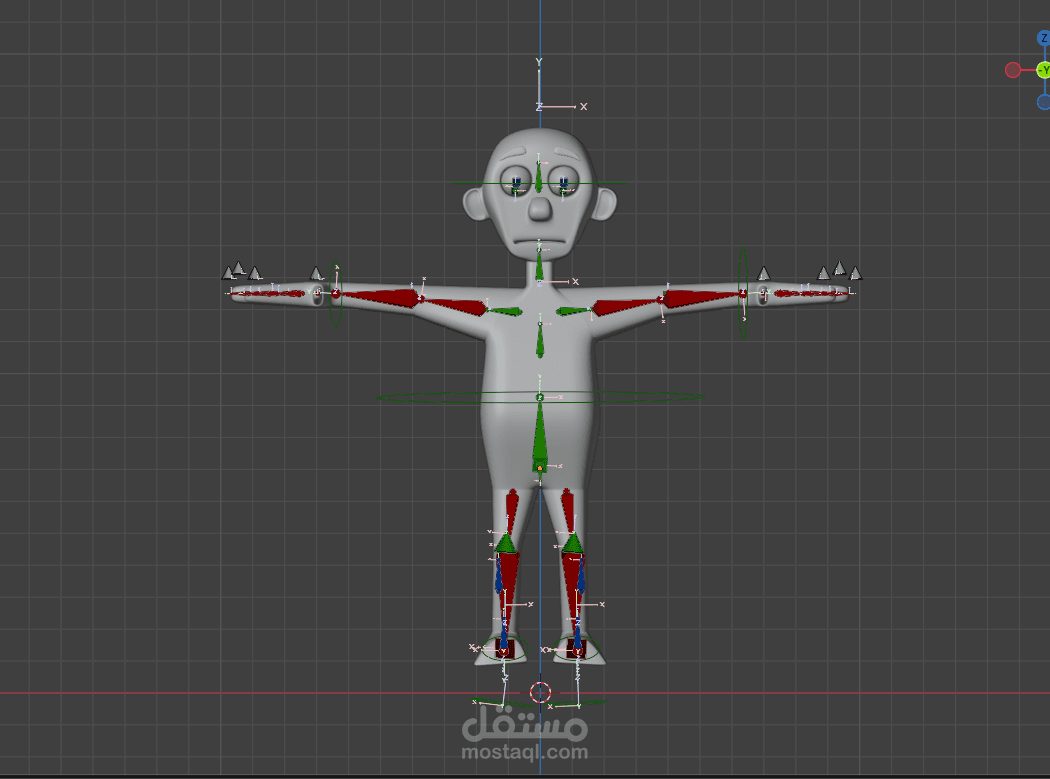
Task: Select the outermost cone control at screen-left fingertips
Action: pyautogui.click(x=228, y=273)
